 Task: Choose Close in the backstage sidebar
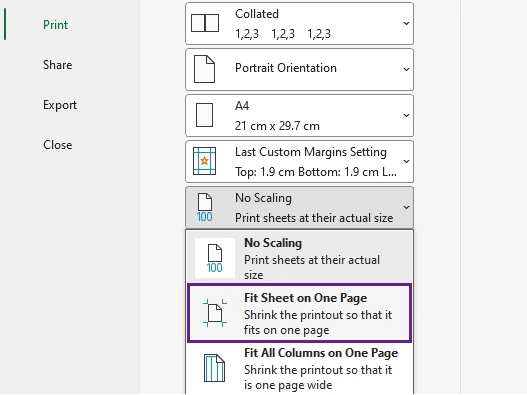57,145
